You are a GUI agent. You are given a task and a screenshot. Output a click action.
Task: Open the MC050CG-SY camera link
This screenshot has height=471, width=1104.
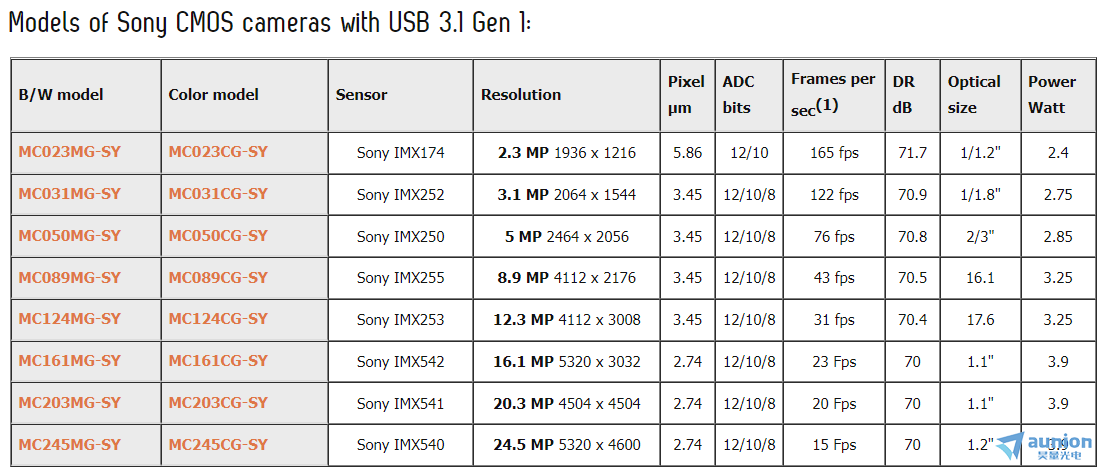(218, 235)
